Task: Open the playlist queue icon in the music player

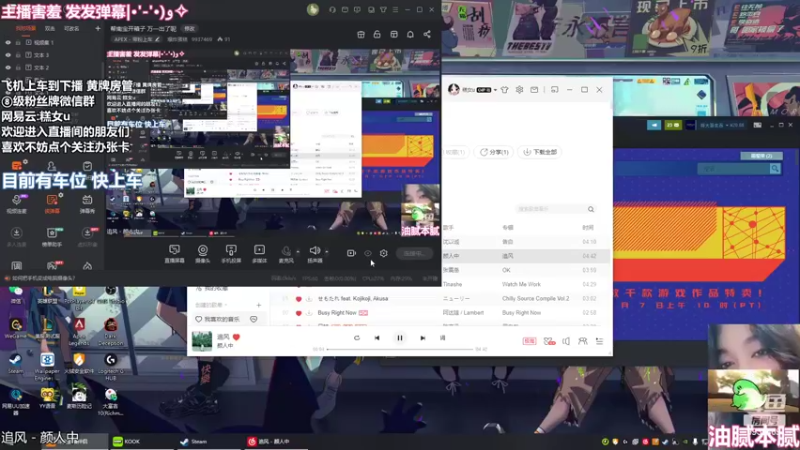Action: [x=599, y=341]
